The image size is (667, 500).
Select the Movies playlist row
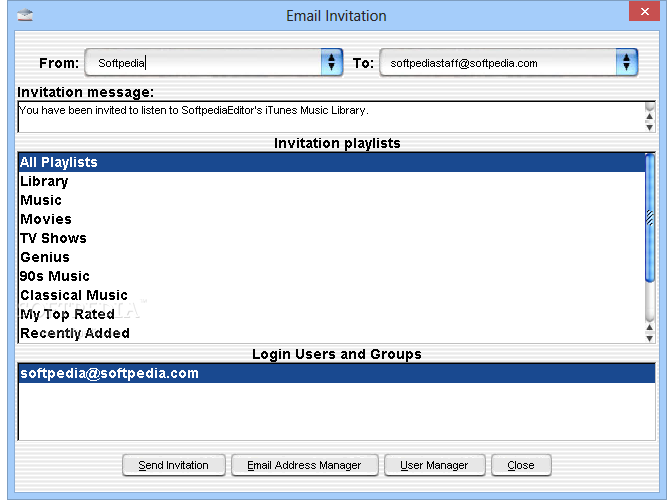(331, 219)
